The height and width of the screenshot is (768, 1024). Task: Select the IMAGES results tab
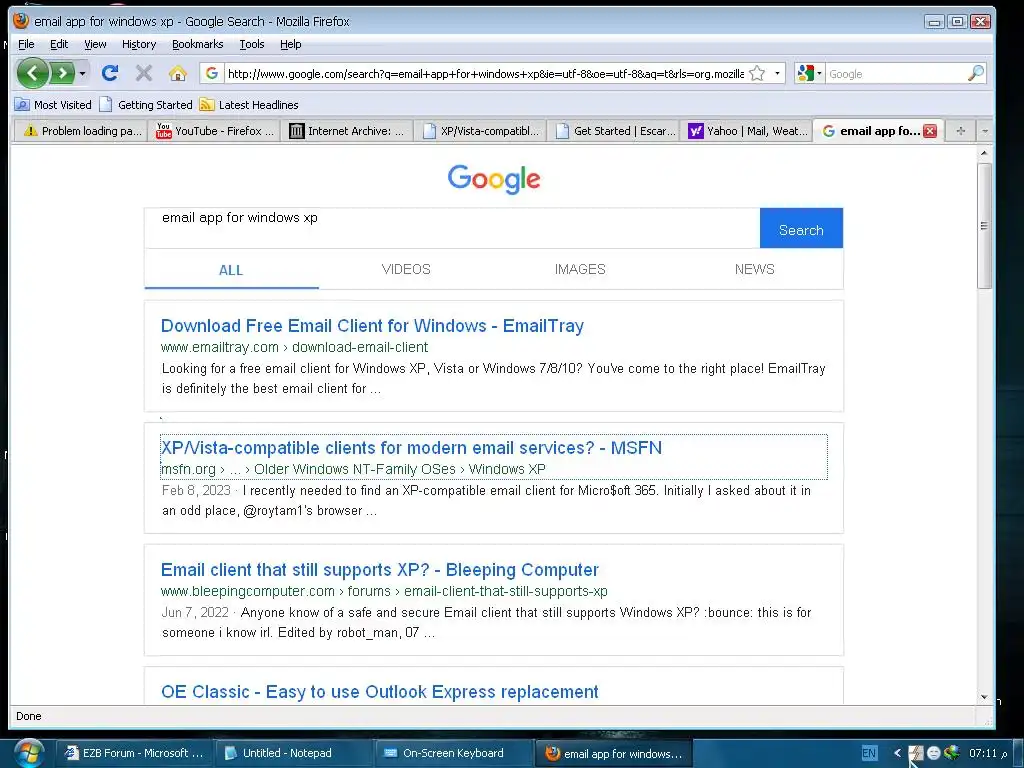580,269
